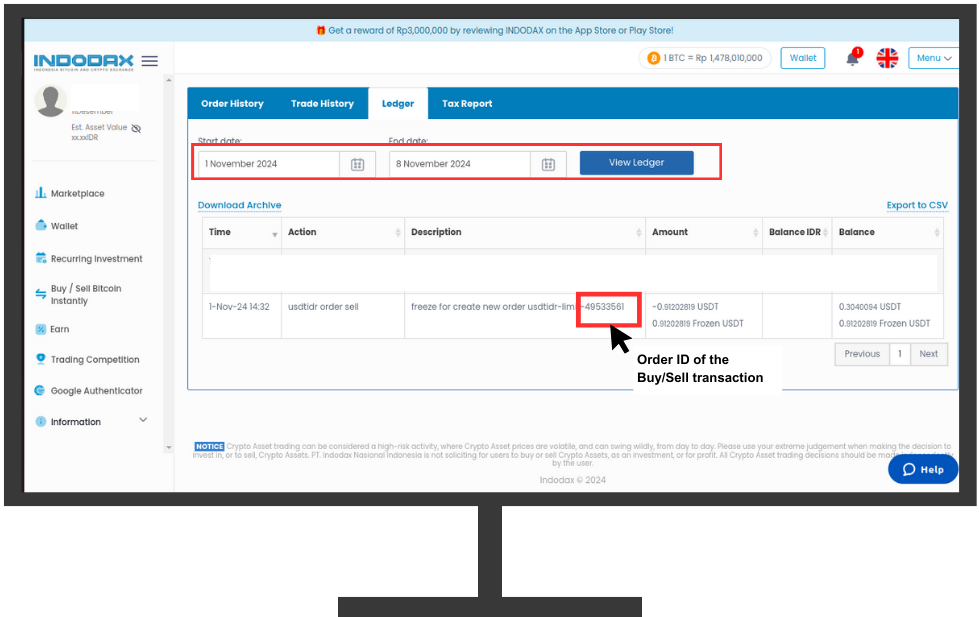Select the Ledger tab
The image size is (979, 617).
coord(398,104)
